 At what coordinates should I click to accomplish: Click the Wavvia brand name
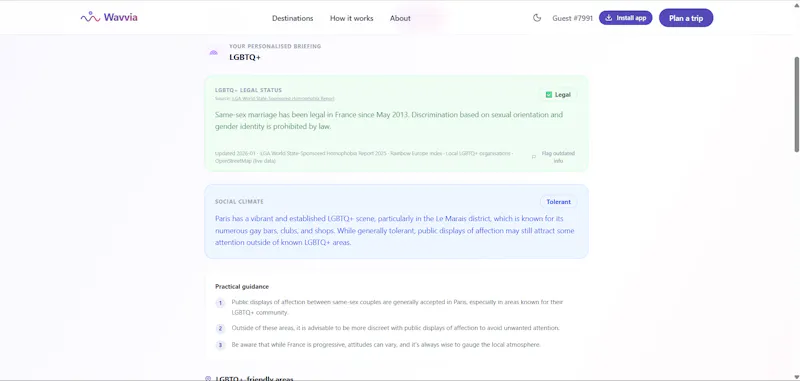(120, 17)
